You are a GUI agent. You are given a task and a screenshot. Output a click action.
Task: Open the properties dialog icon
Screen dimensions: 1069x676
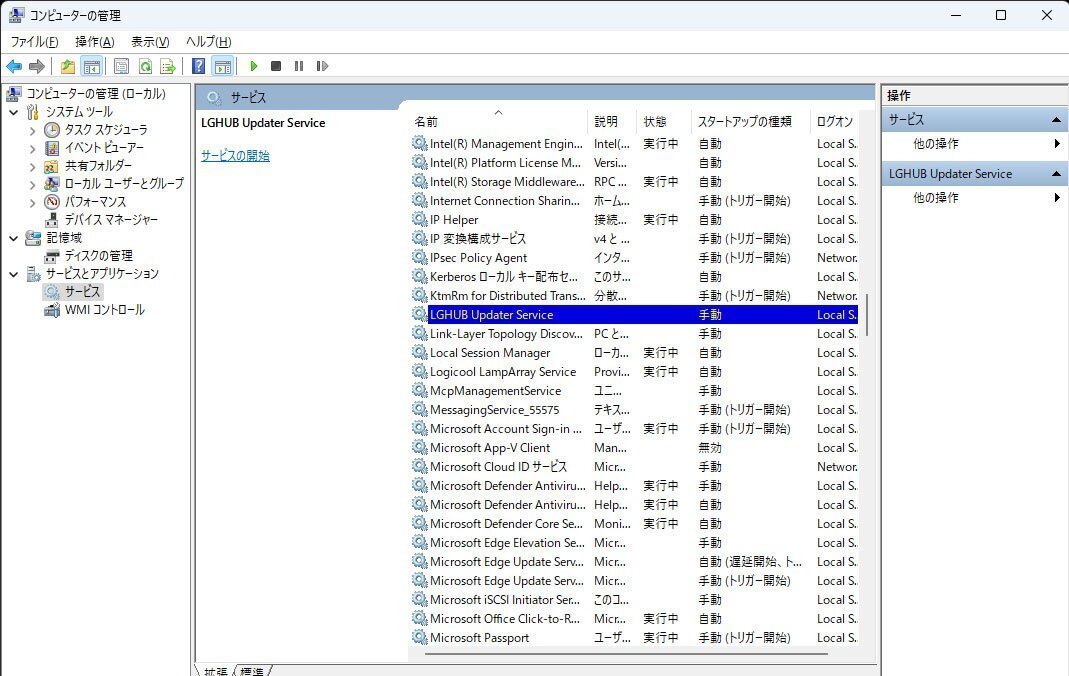coord(122,66)
